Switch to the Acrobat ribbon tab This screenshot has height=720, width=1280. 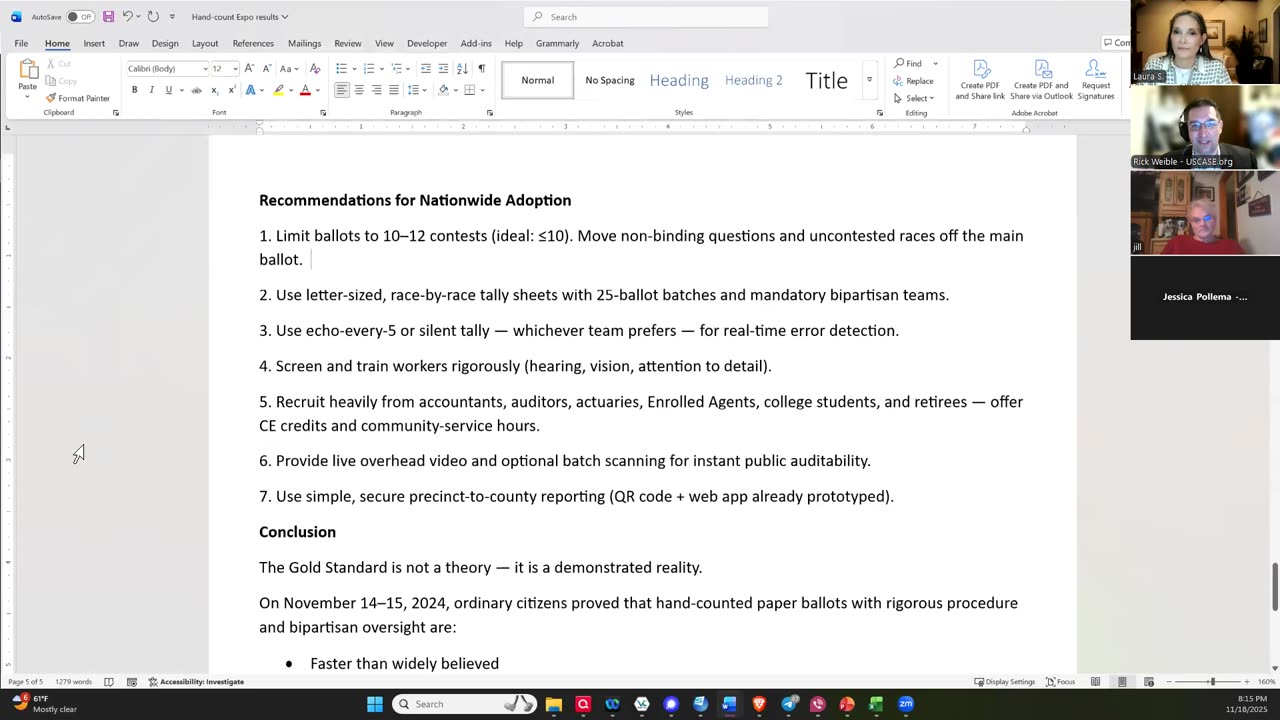(608, 43)
